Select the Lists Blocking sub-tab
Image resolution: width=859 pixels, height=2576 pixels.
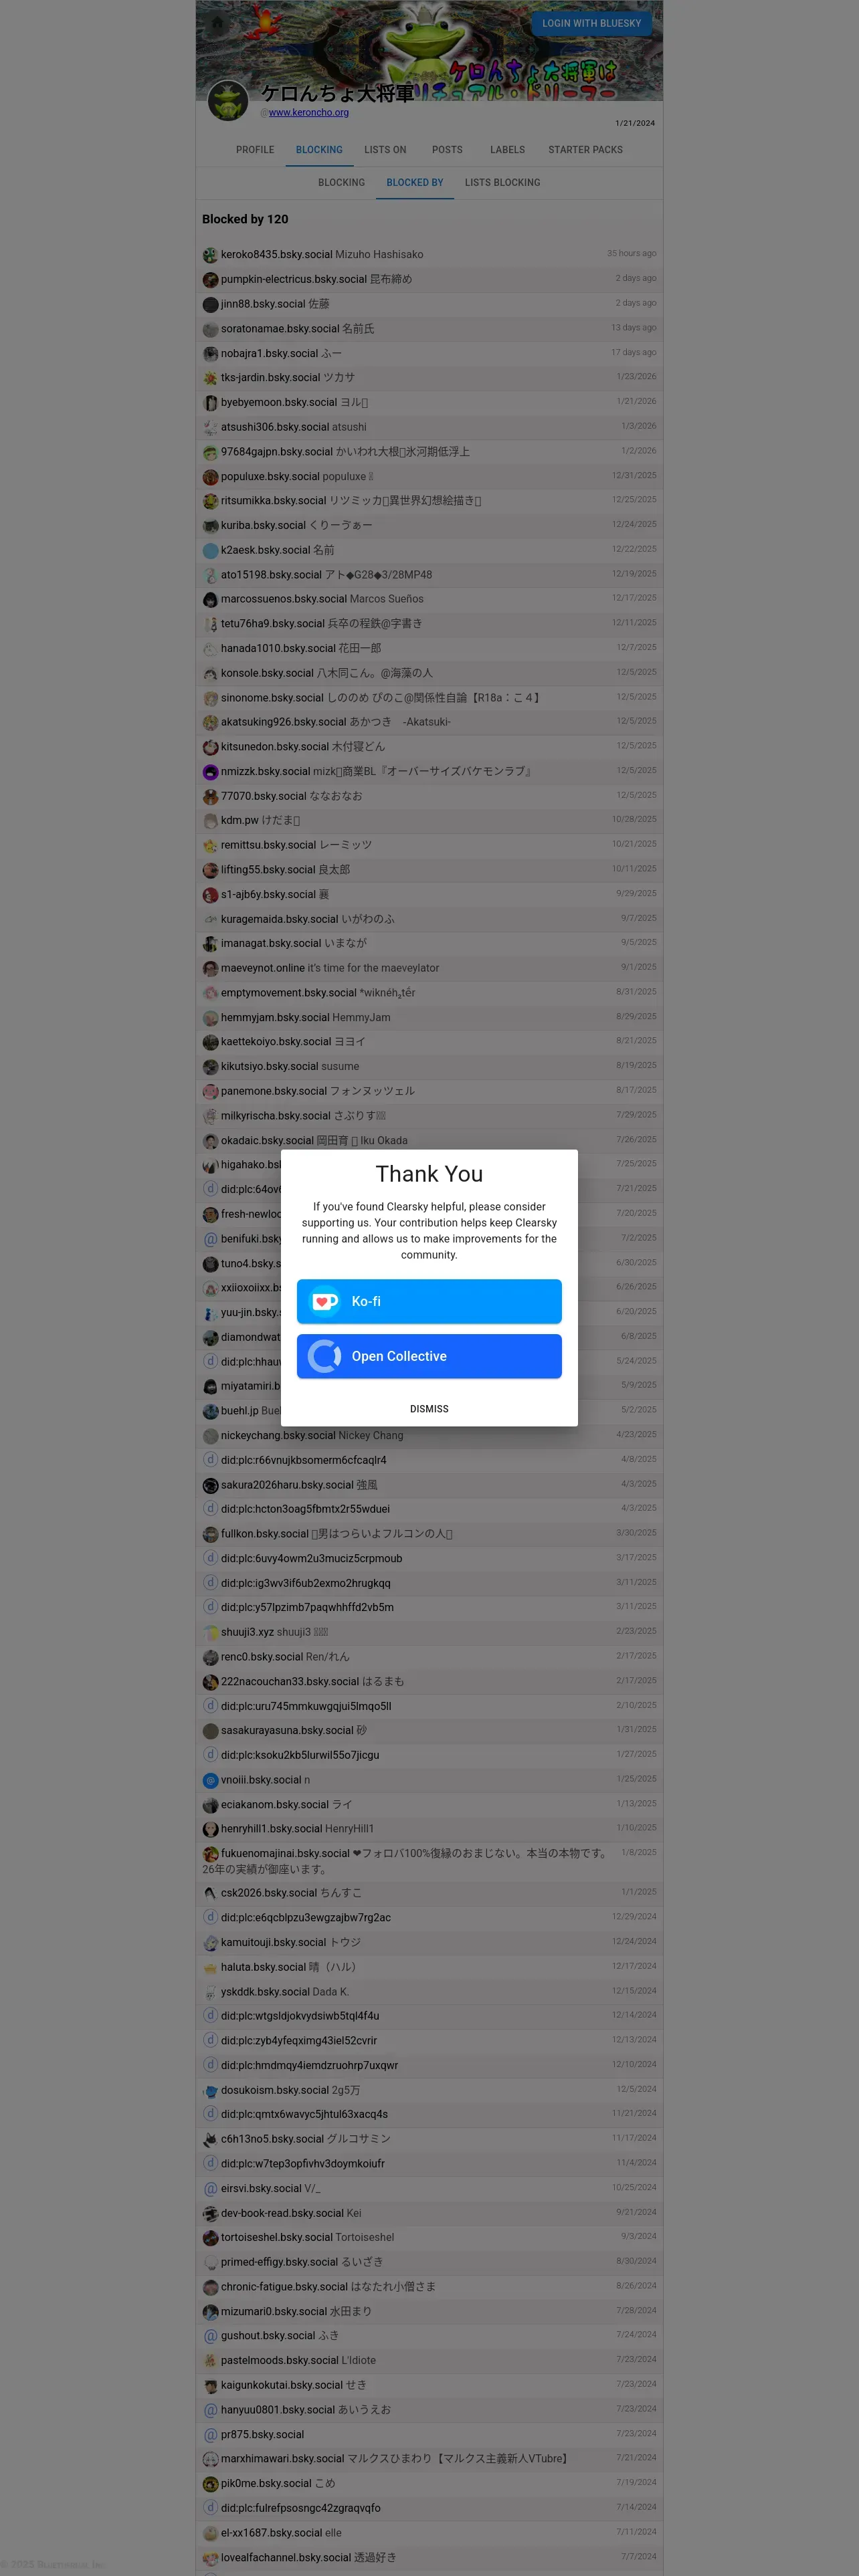502,183
